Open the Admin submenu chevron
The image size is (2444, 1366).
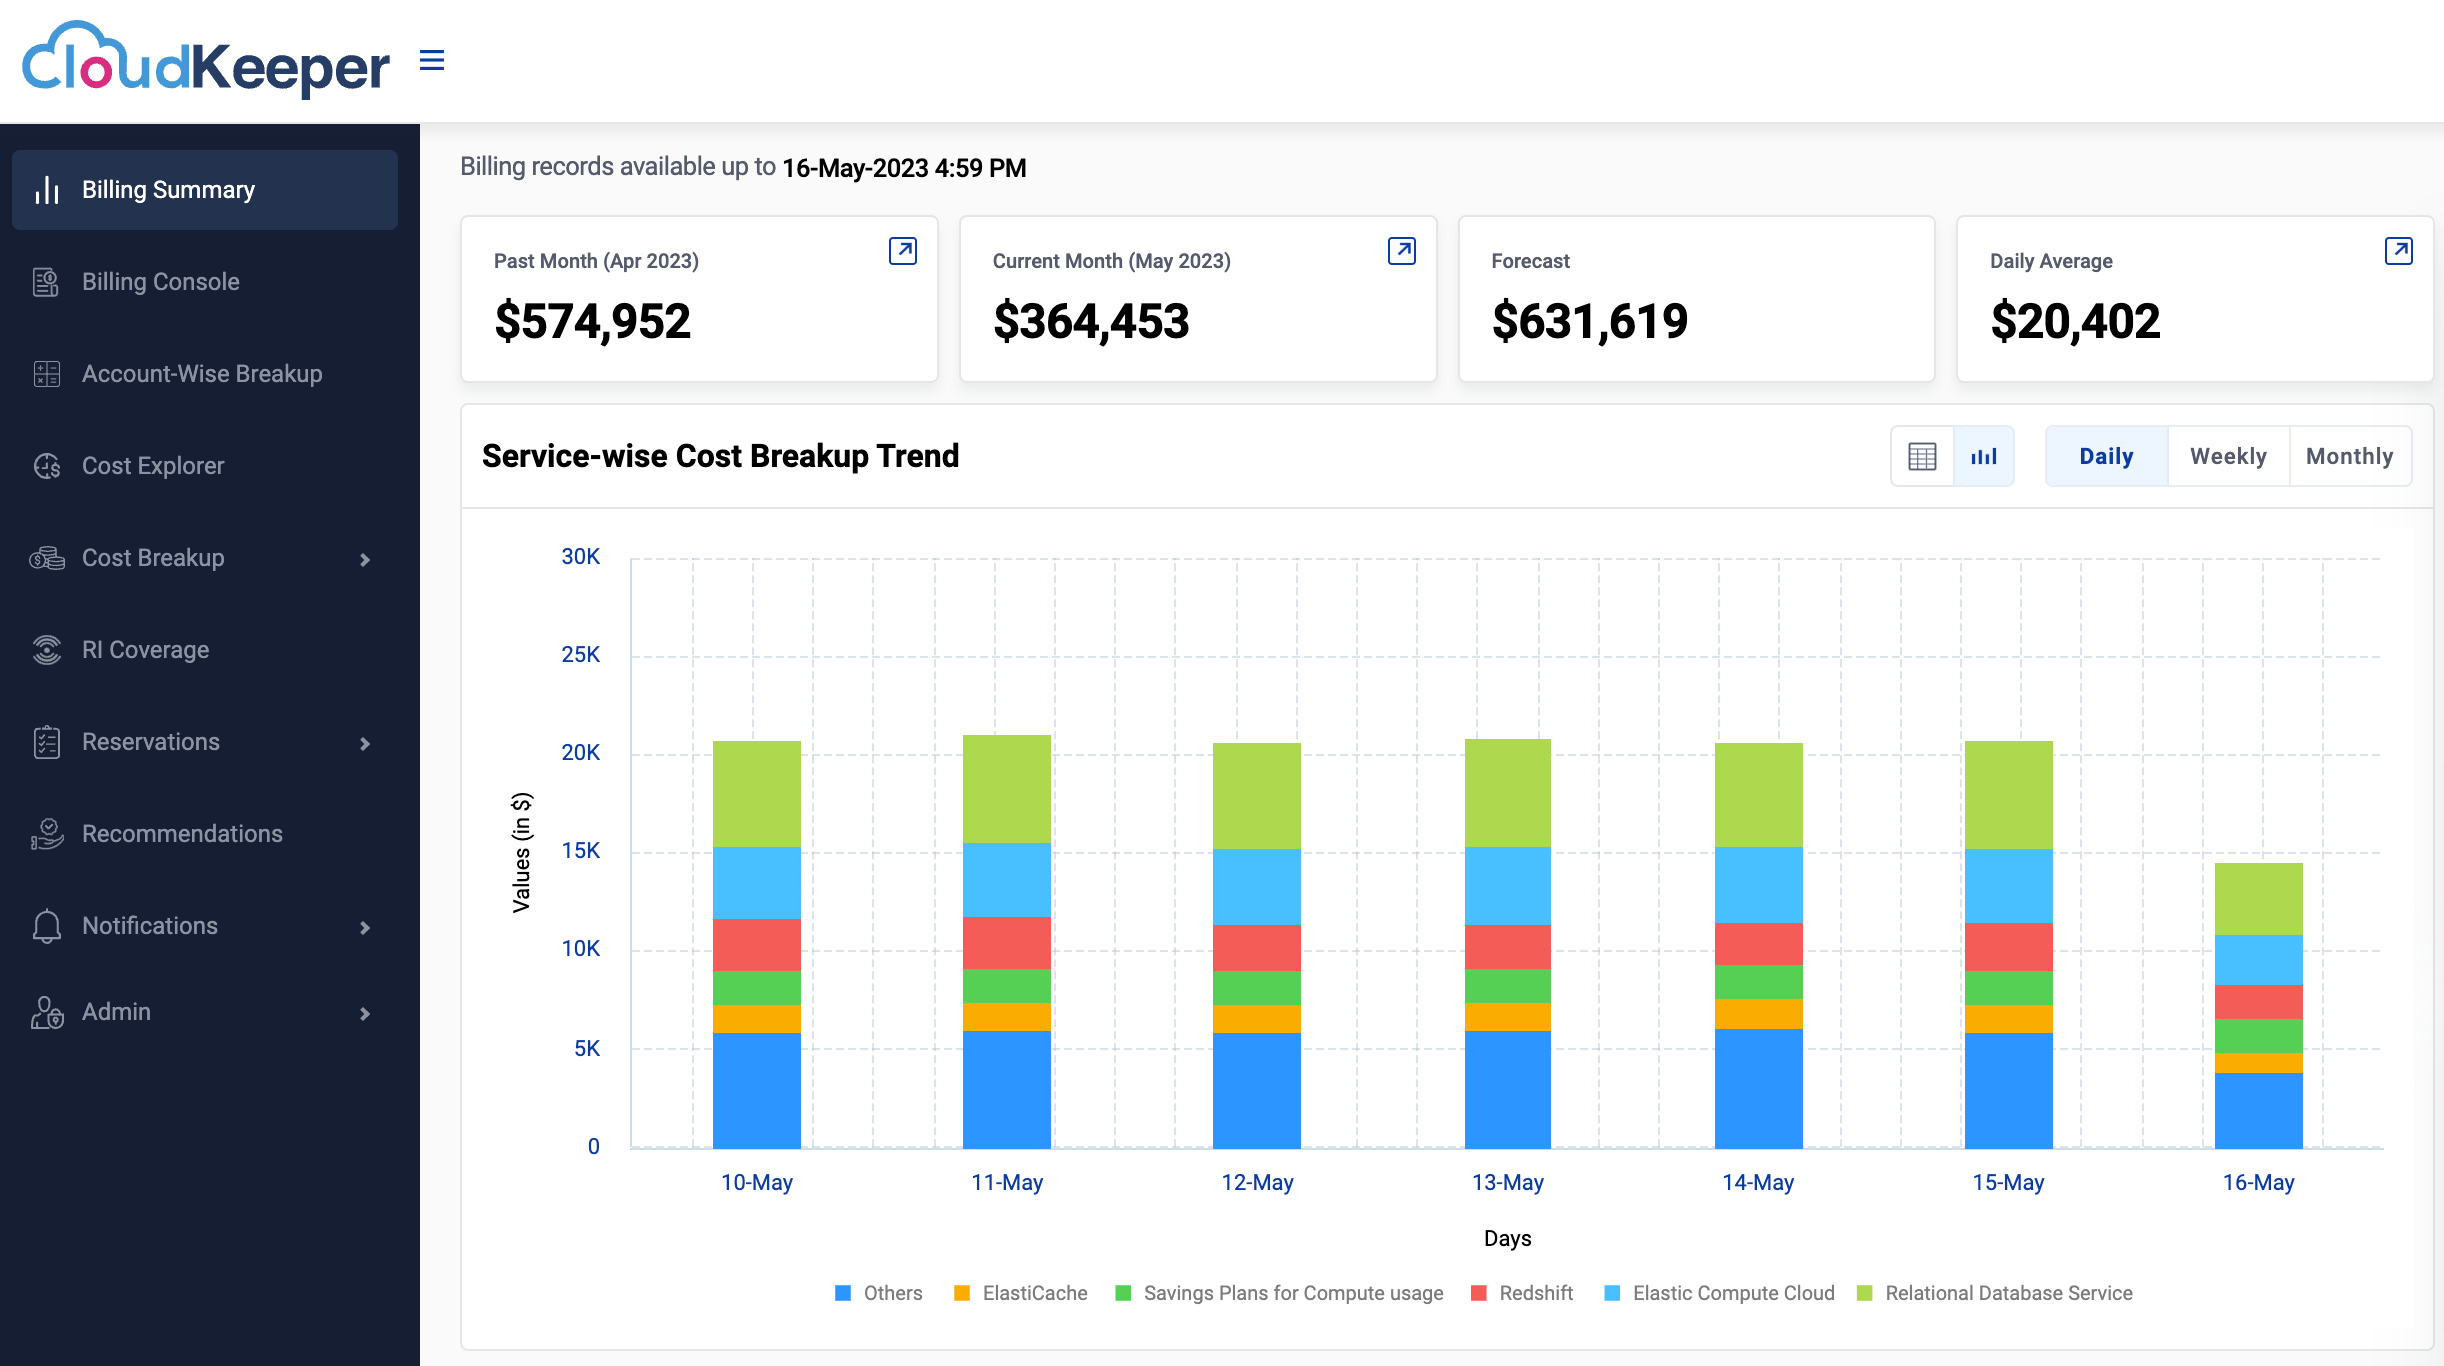tap(365, 1012)
